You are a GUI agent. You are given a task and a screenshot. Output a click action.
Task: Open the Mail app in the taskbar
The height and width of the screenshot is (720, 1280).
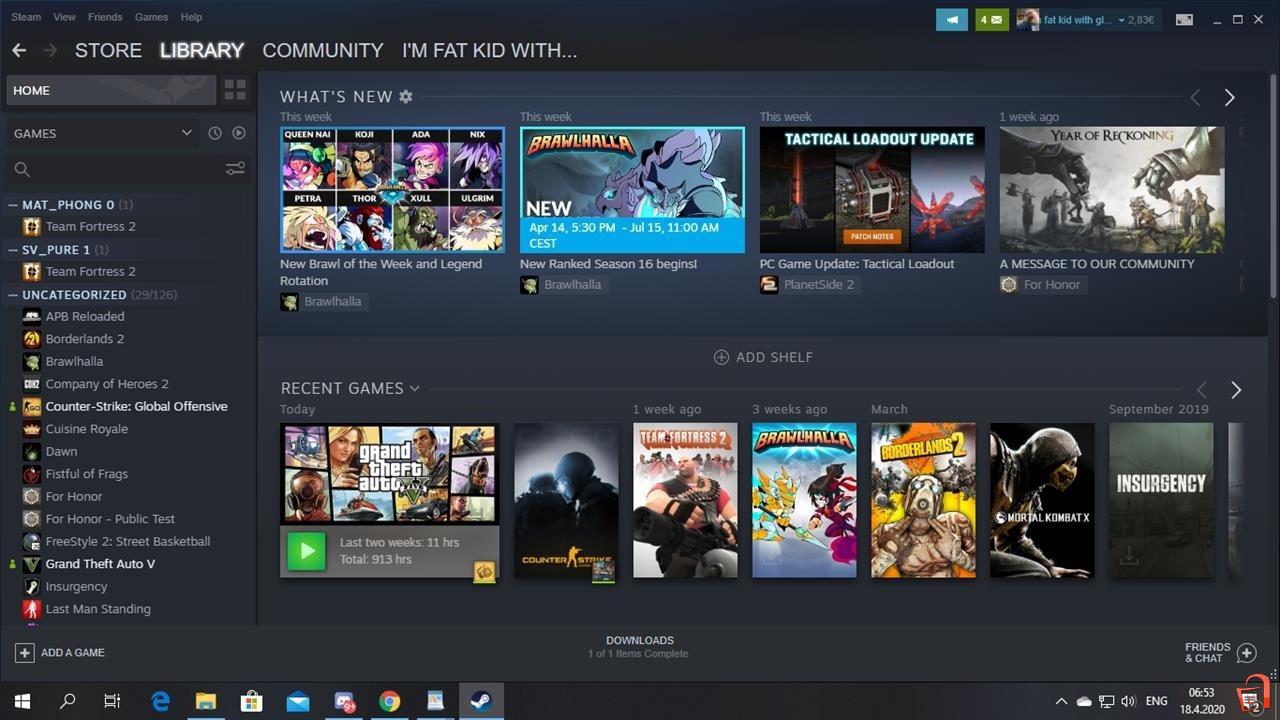298,702
